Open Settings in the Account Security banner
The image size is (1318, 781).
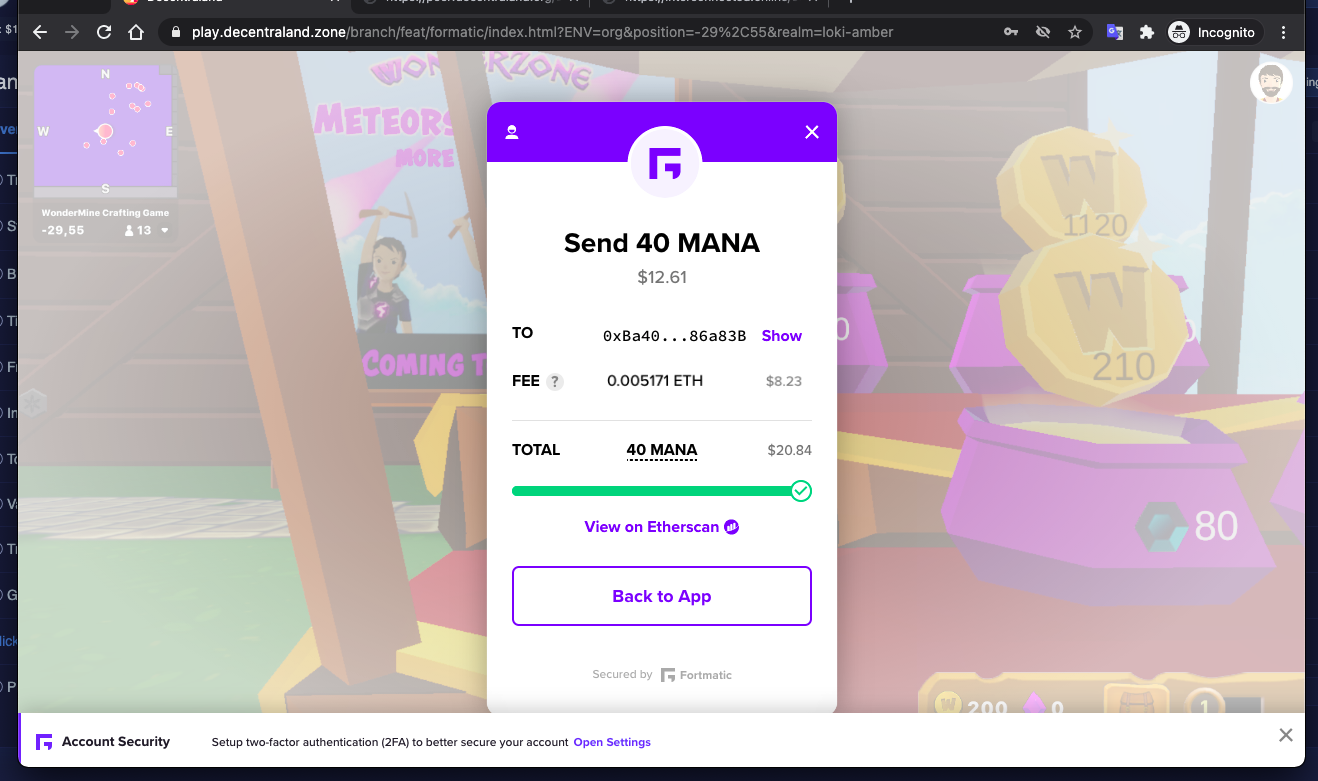[612, 742]
